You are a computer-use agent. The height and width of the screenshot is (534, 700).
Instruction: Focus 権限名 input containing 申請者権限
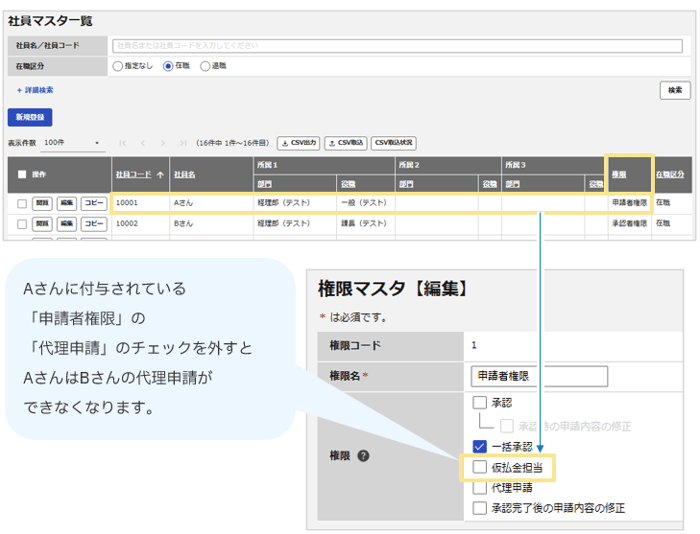click(x=539, y=376)
